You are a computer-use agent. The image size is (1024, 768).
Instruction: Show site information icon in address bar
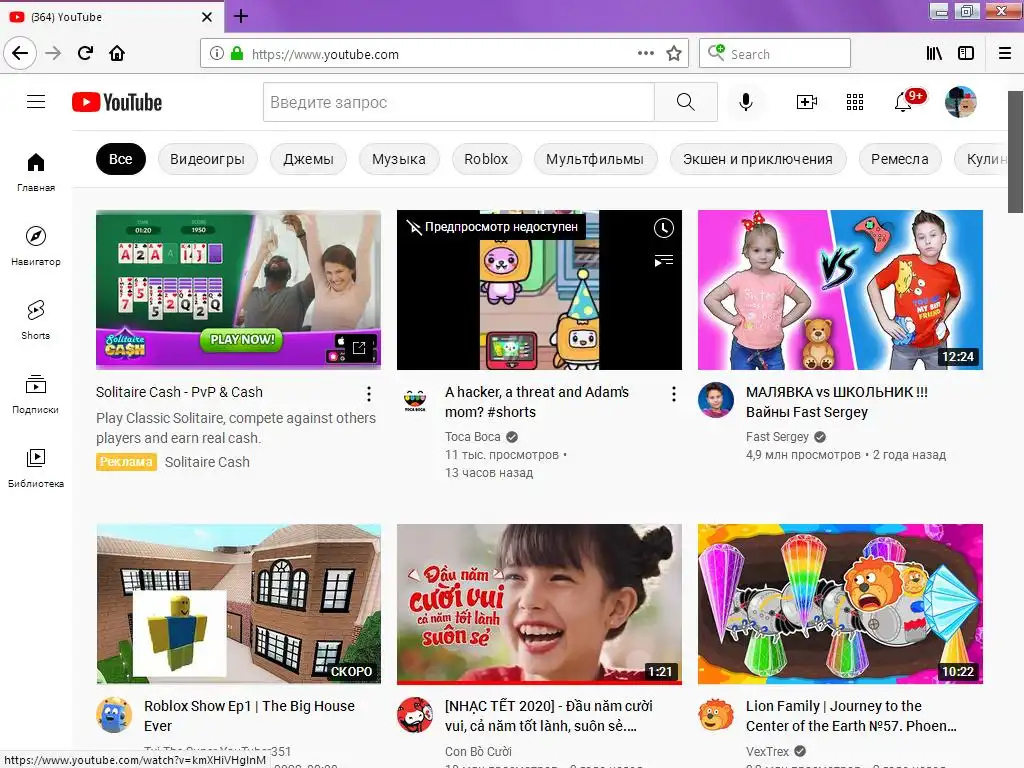point(216,54)
